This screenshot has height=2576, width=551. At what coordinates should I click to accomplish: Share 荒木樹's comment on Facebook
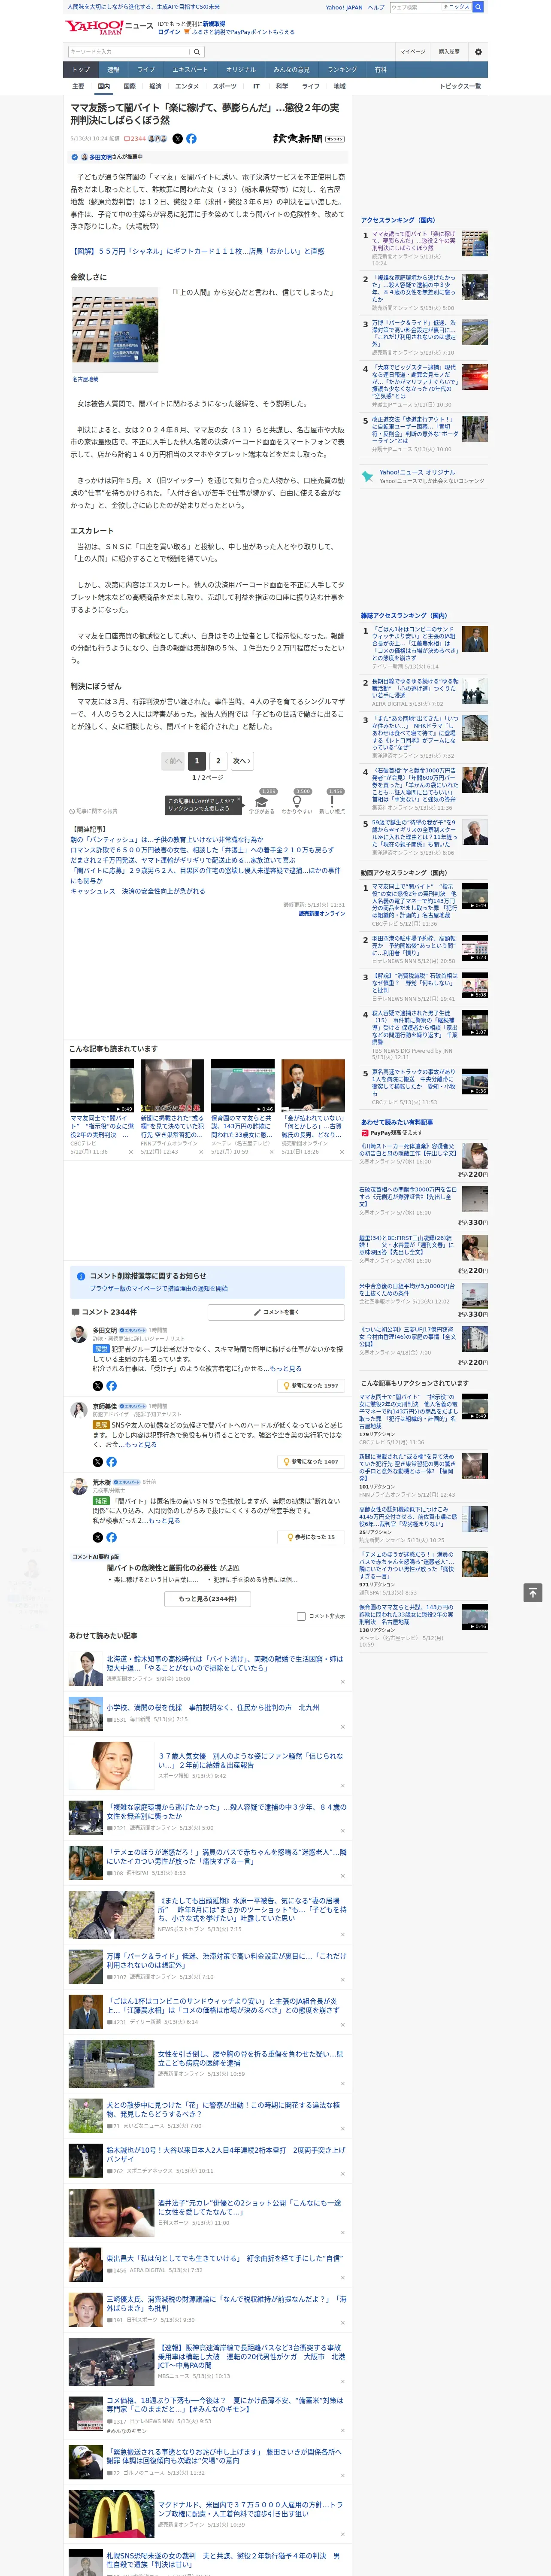[111, 1537]
